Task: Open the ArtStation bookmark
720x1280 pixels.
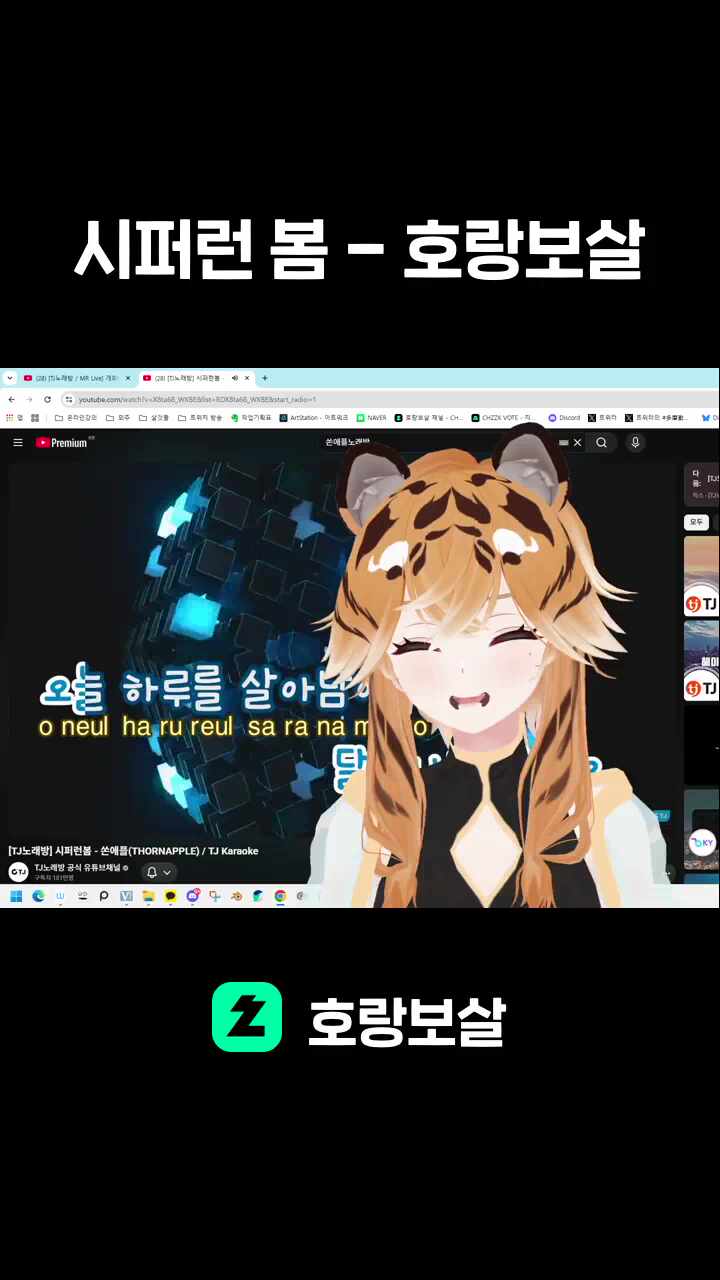Action: click(x=314, y=418)
